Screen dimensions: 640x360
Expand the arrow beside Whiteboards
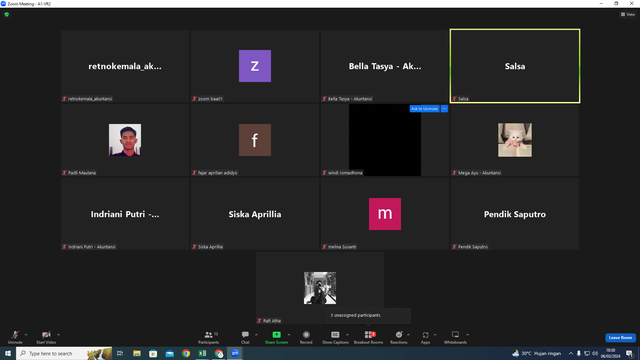[x=468, y=335]
